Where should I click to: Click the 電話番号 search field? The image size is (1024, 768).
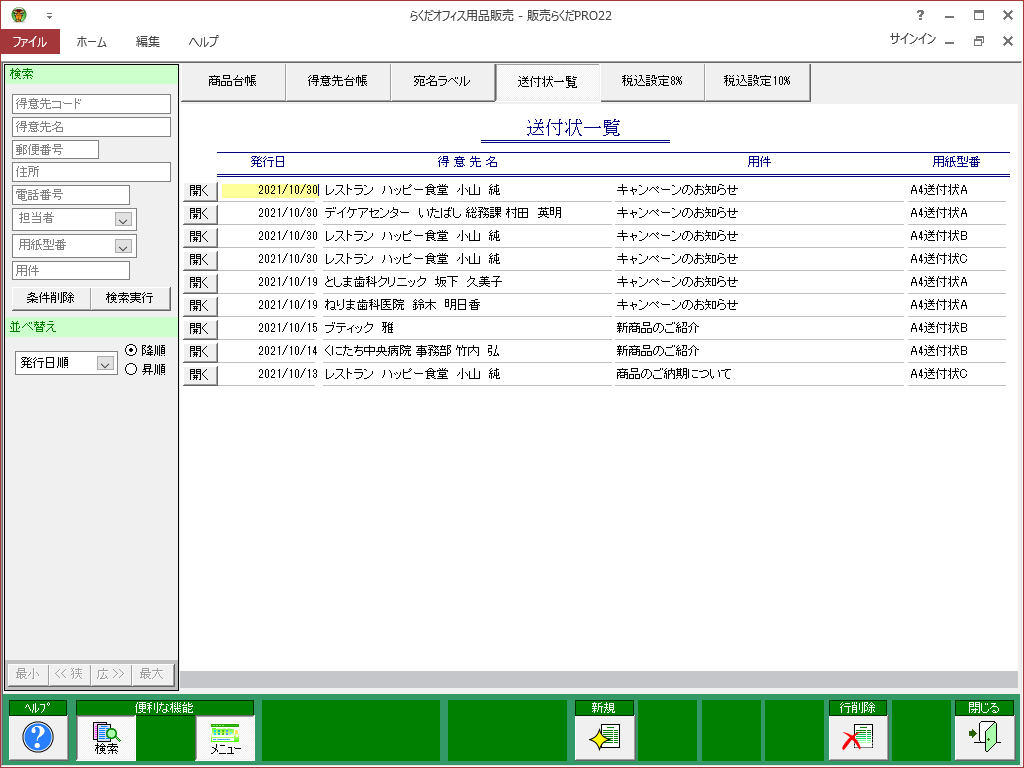pyautogui.click(x=71, y=195)
